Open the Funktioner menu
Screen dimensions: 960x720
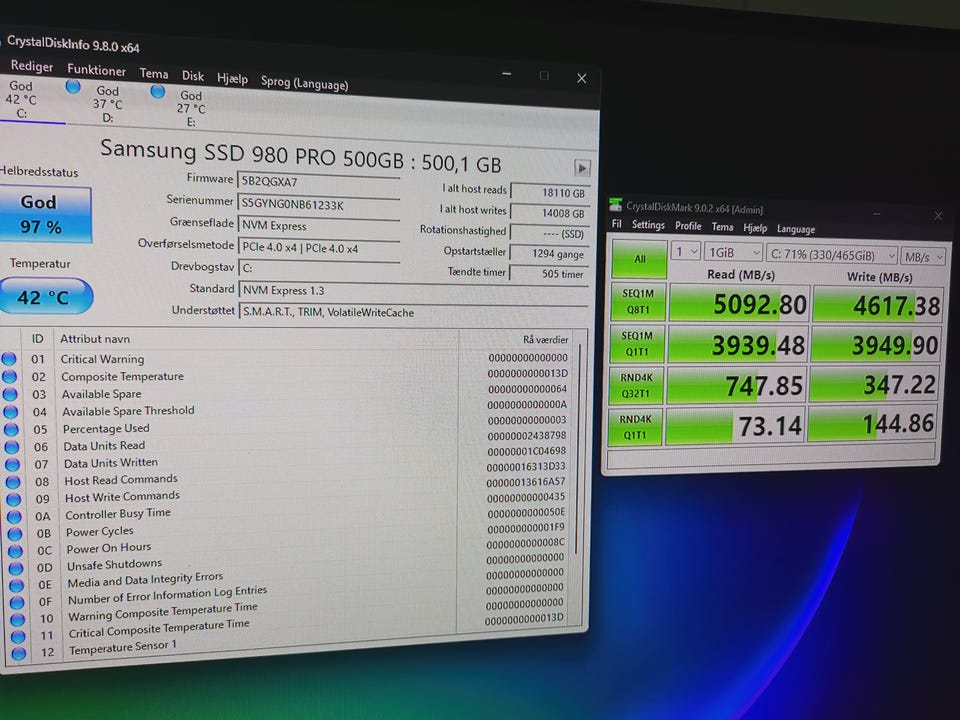[x=96, y=70]
